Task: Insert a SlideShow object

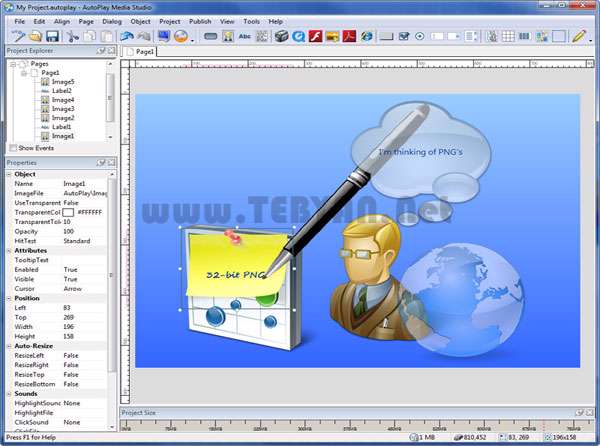Action: pos(333,36)
